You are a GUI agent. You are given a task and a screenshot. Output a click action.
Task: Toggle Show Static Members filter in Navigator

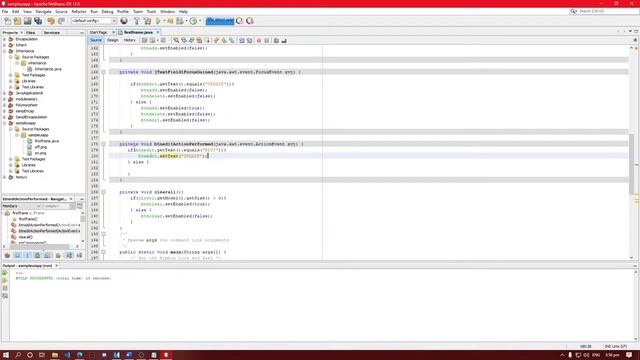click(x=27, y=256)
